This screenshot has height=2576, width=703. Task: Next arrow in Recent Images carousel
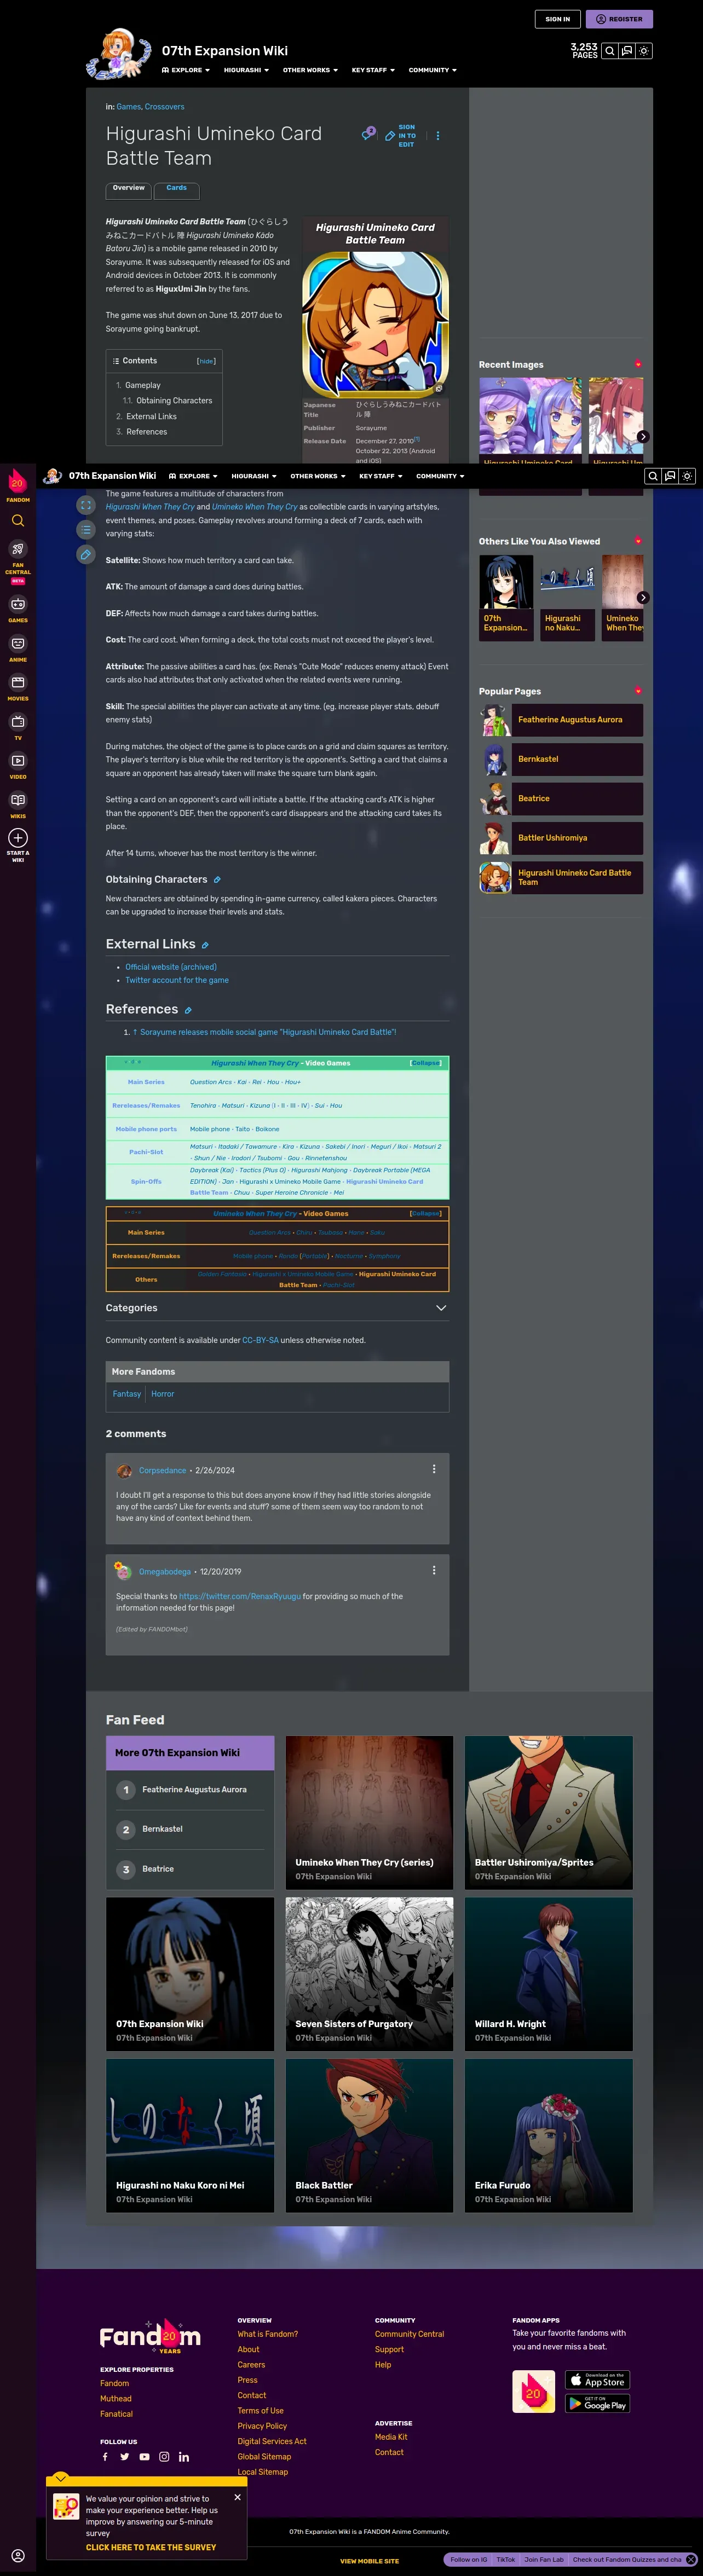pos(643,436)
